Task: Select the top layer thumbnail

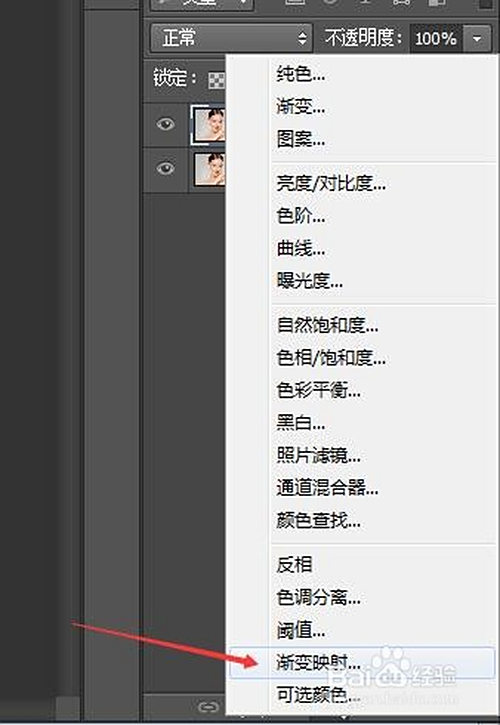Action: point(209,124)
